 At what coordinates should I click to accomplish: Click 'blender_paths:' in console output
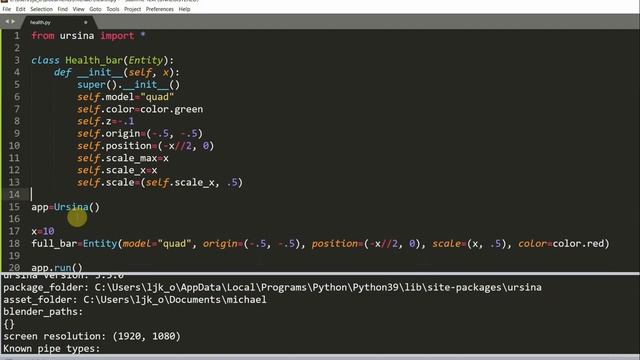point(43,312)
